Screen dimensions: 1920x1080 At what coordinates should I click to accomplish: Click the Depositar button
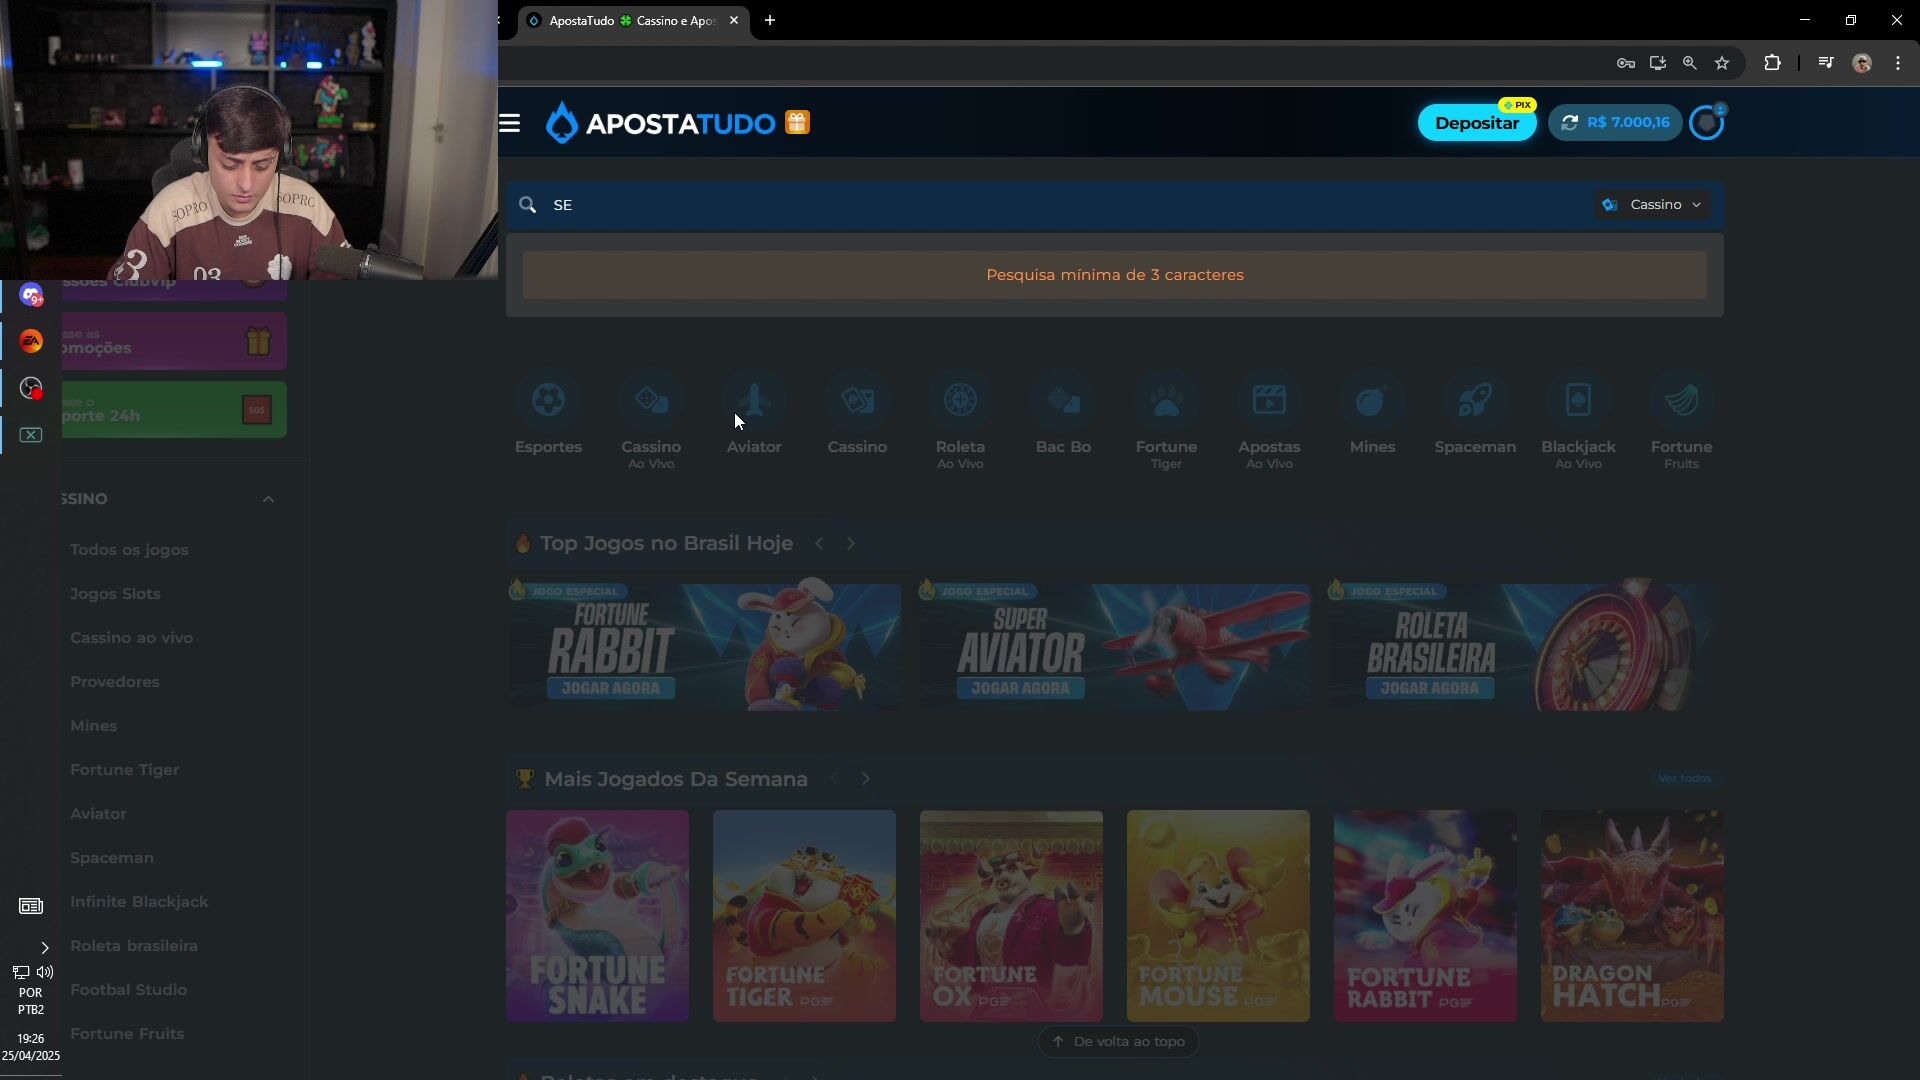pos(1477,123)
